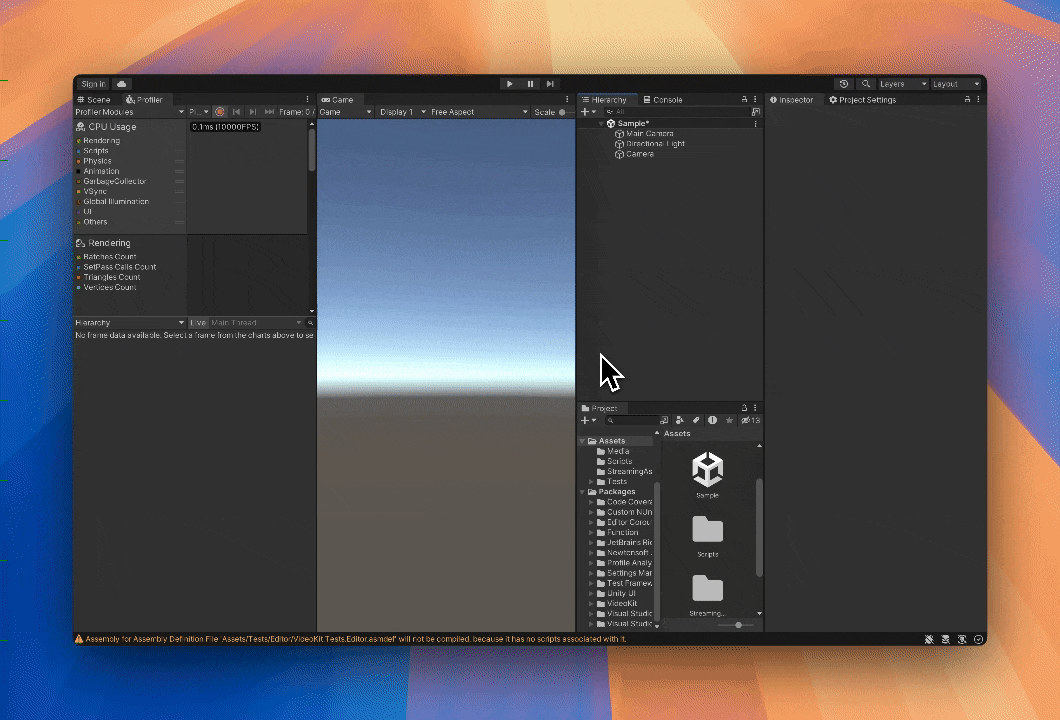Select Directional Light in the Hierarchy

coord(655,144)
